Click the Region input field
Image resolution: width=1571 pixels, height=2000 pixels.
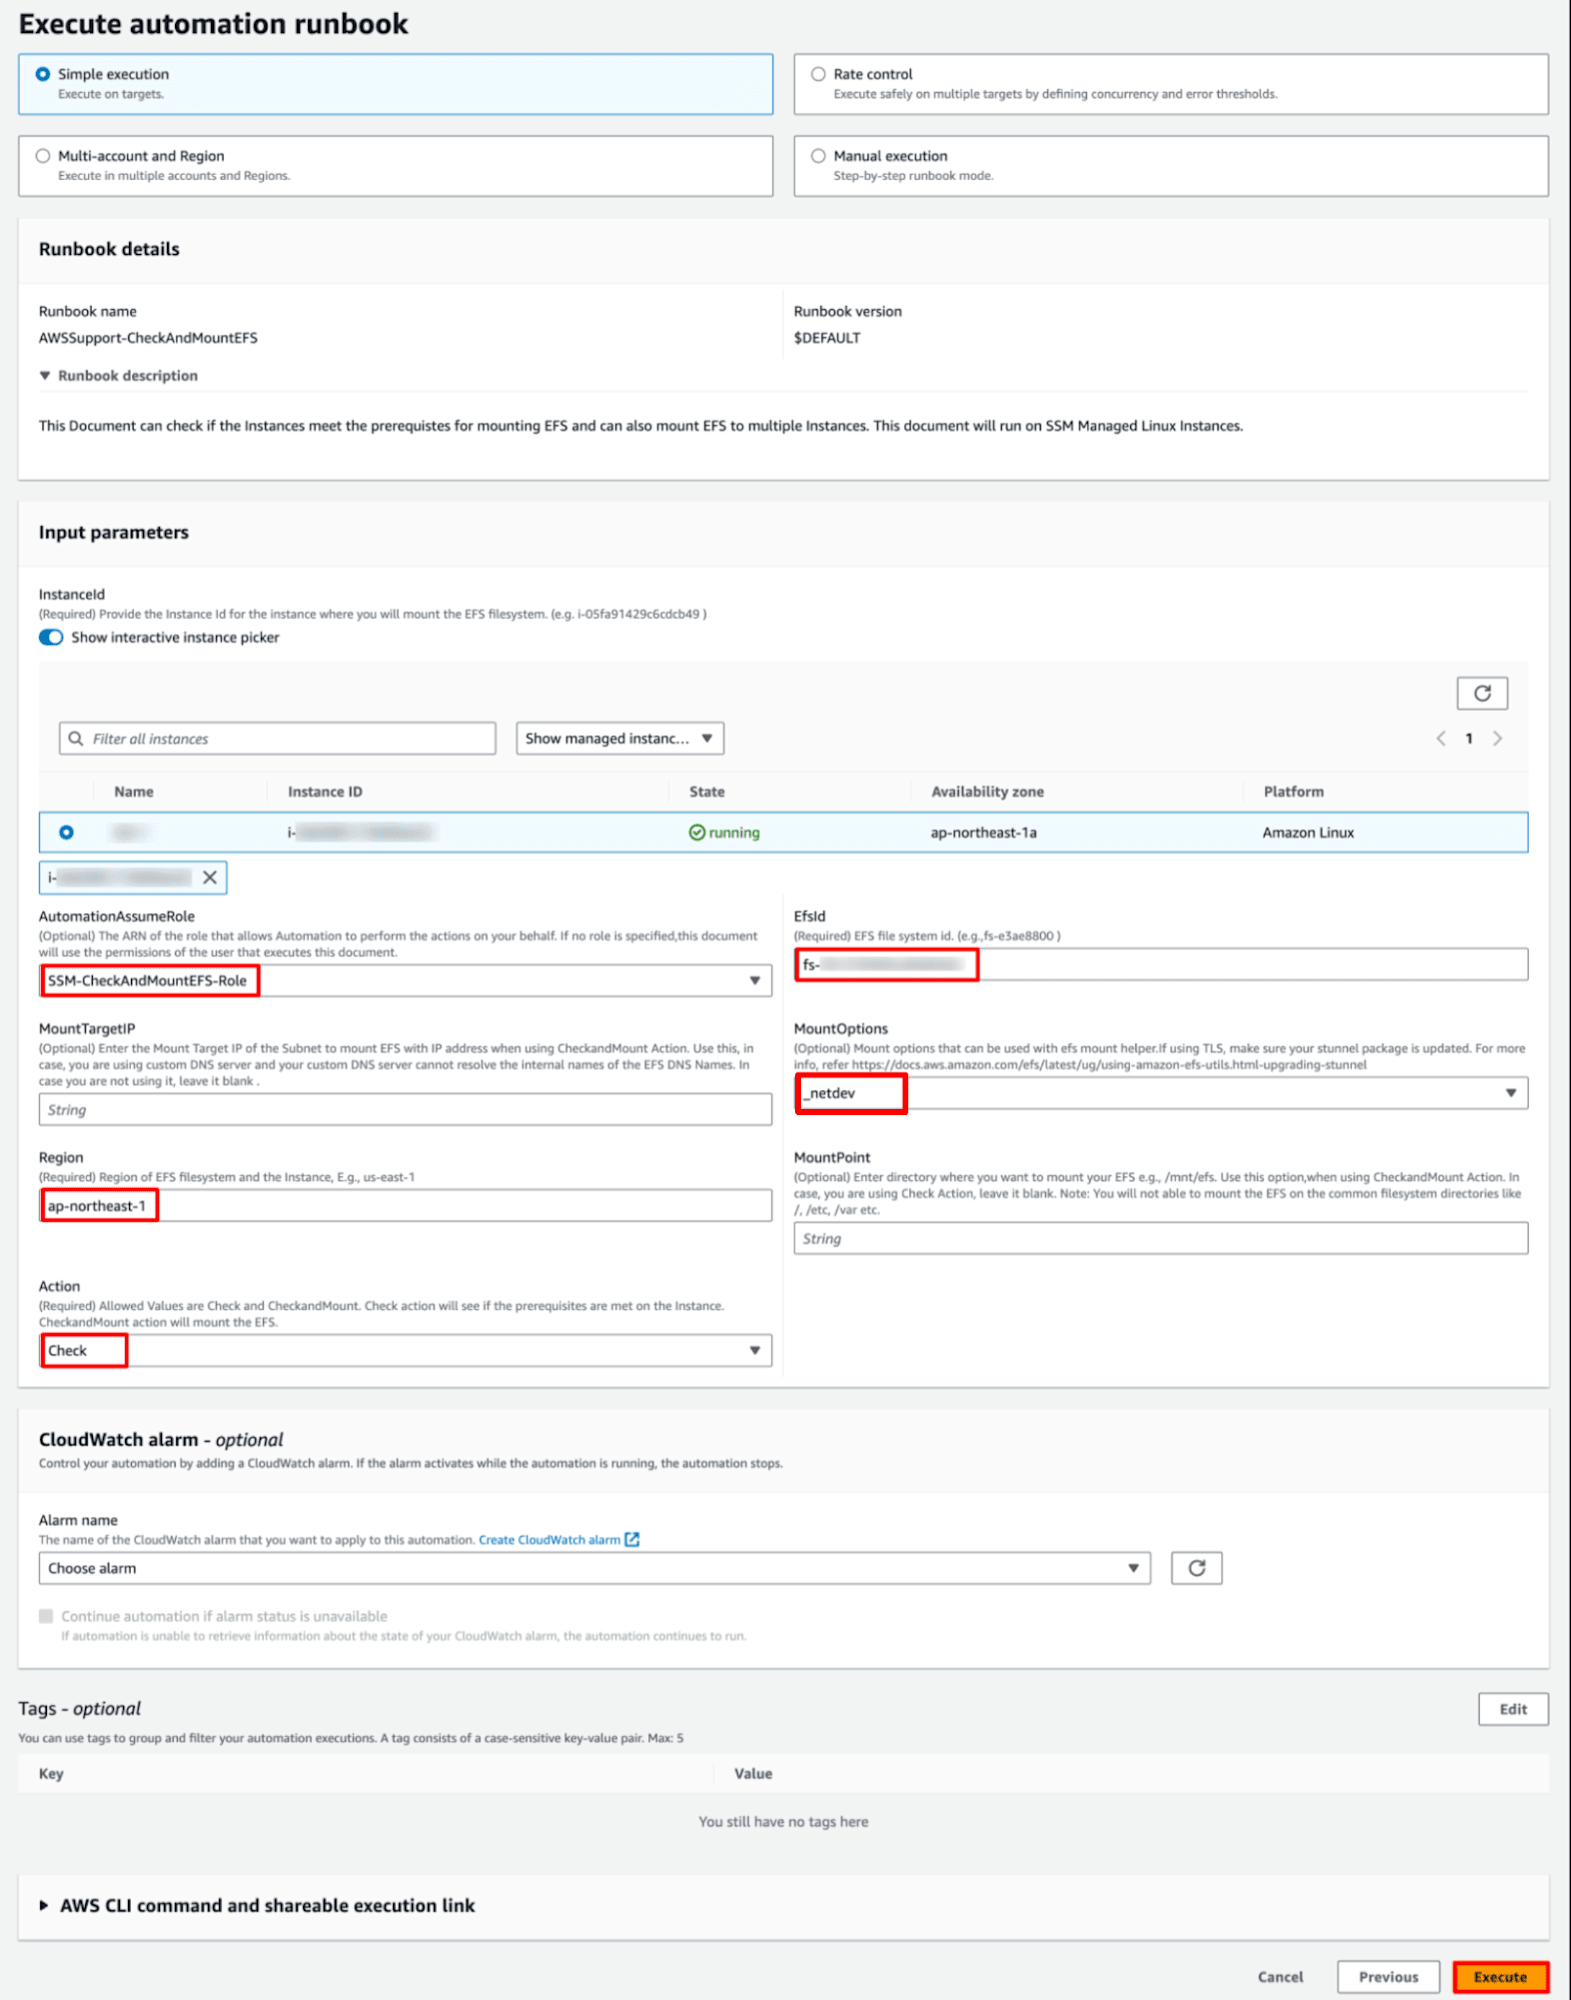tap(405, 1206)
